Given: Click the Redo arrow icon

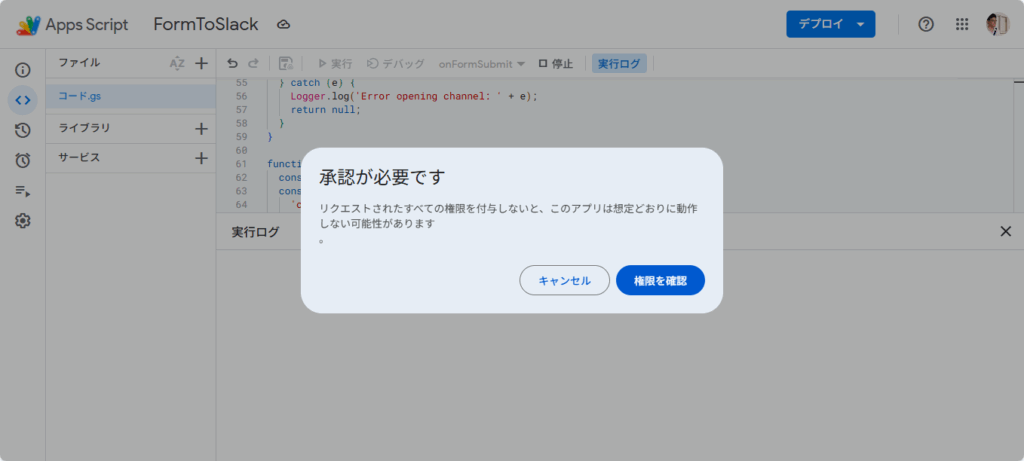Looking at the screenshot, I should coord(253,63).
